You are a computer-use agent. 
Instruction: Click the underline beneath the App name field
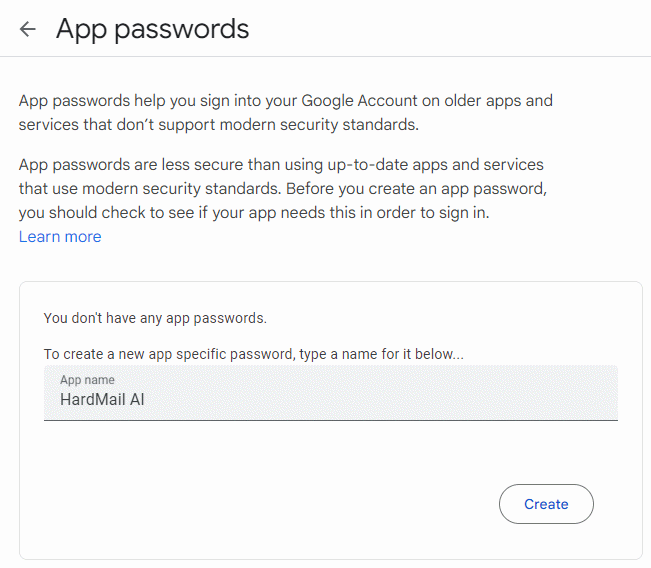[330, 420]
